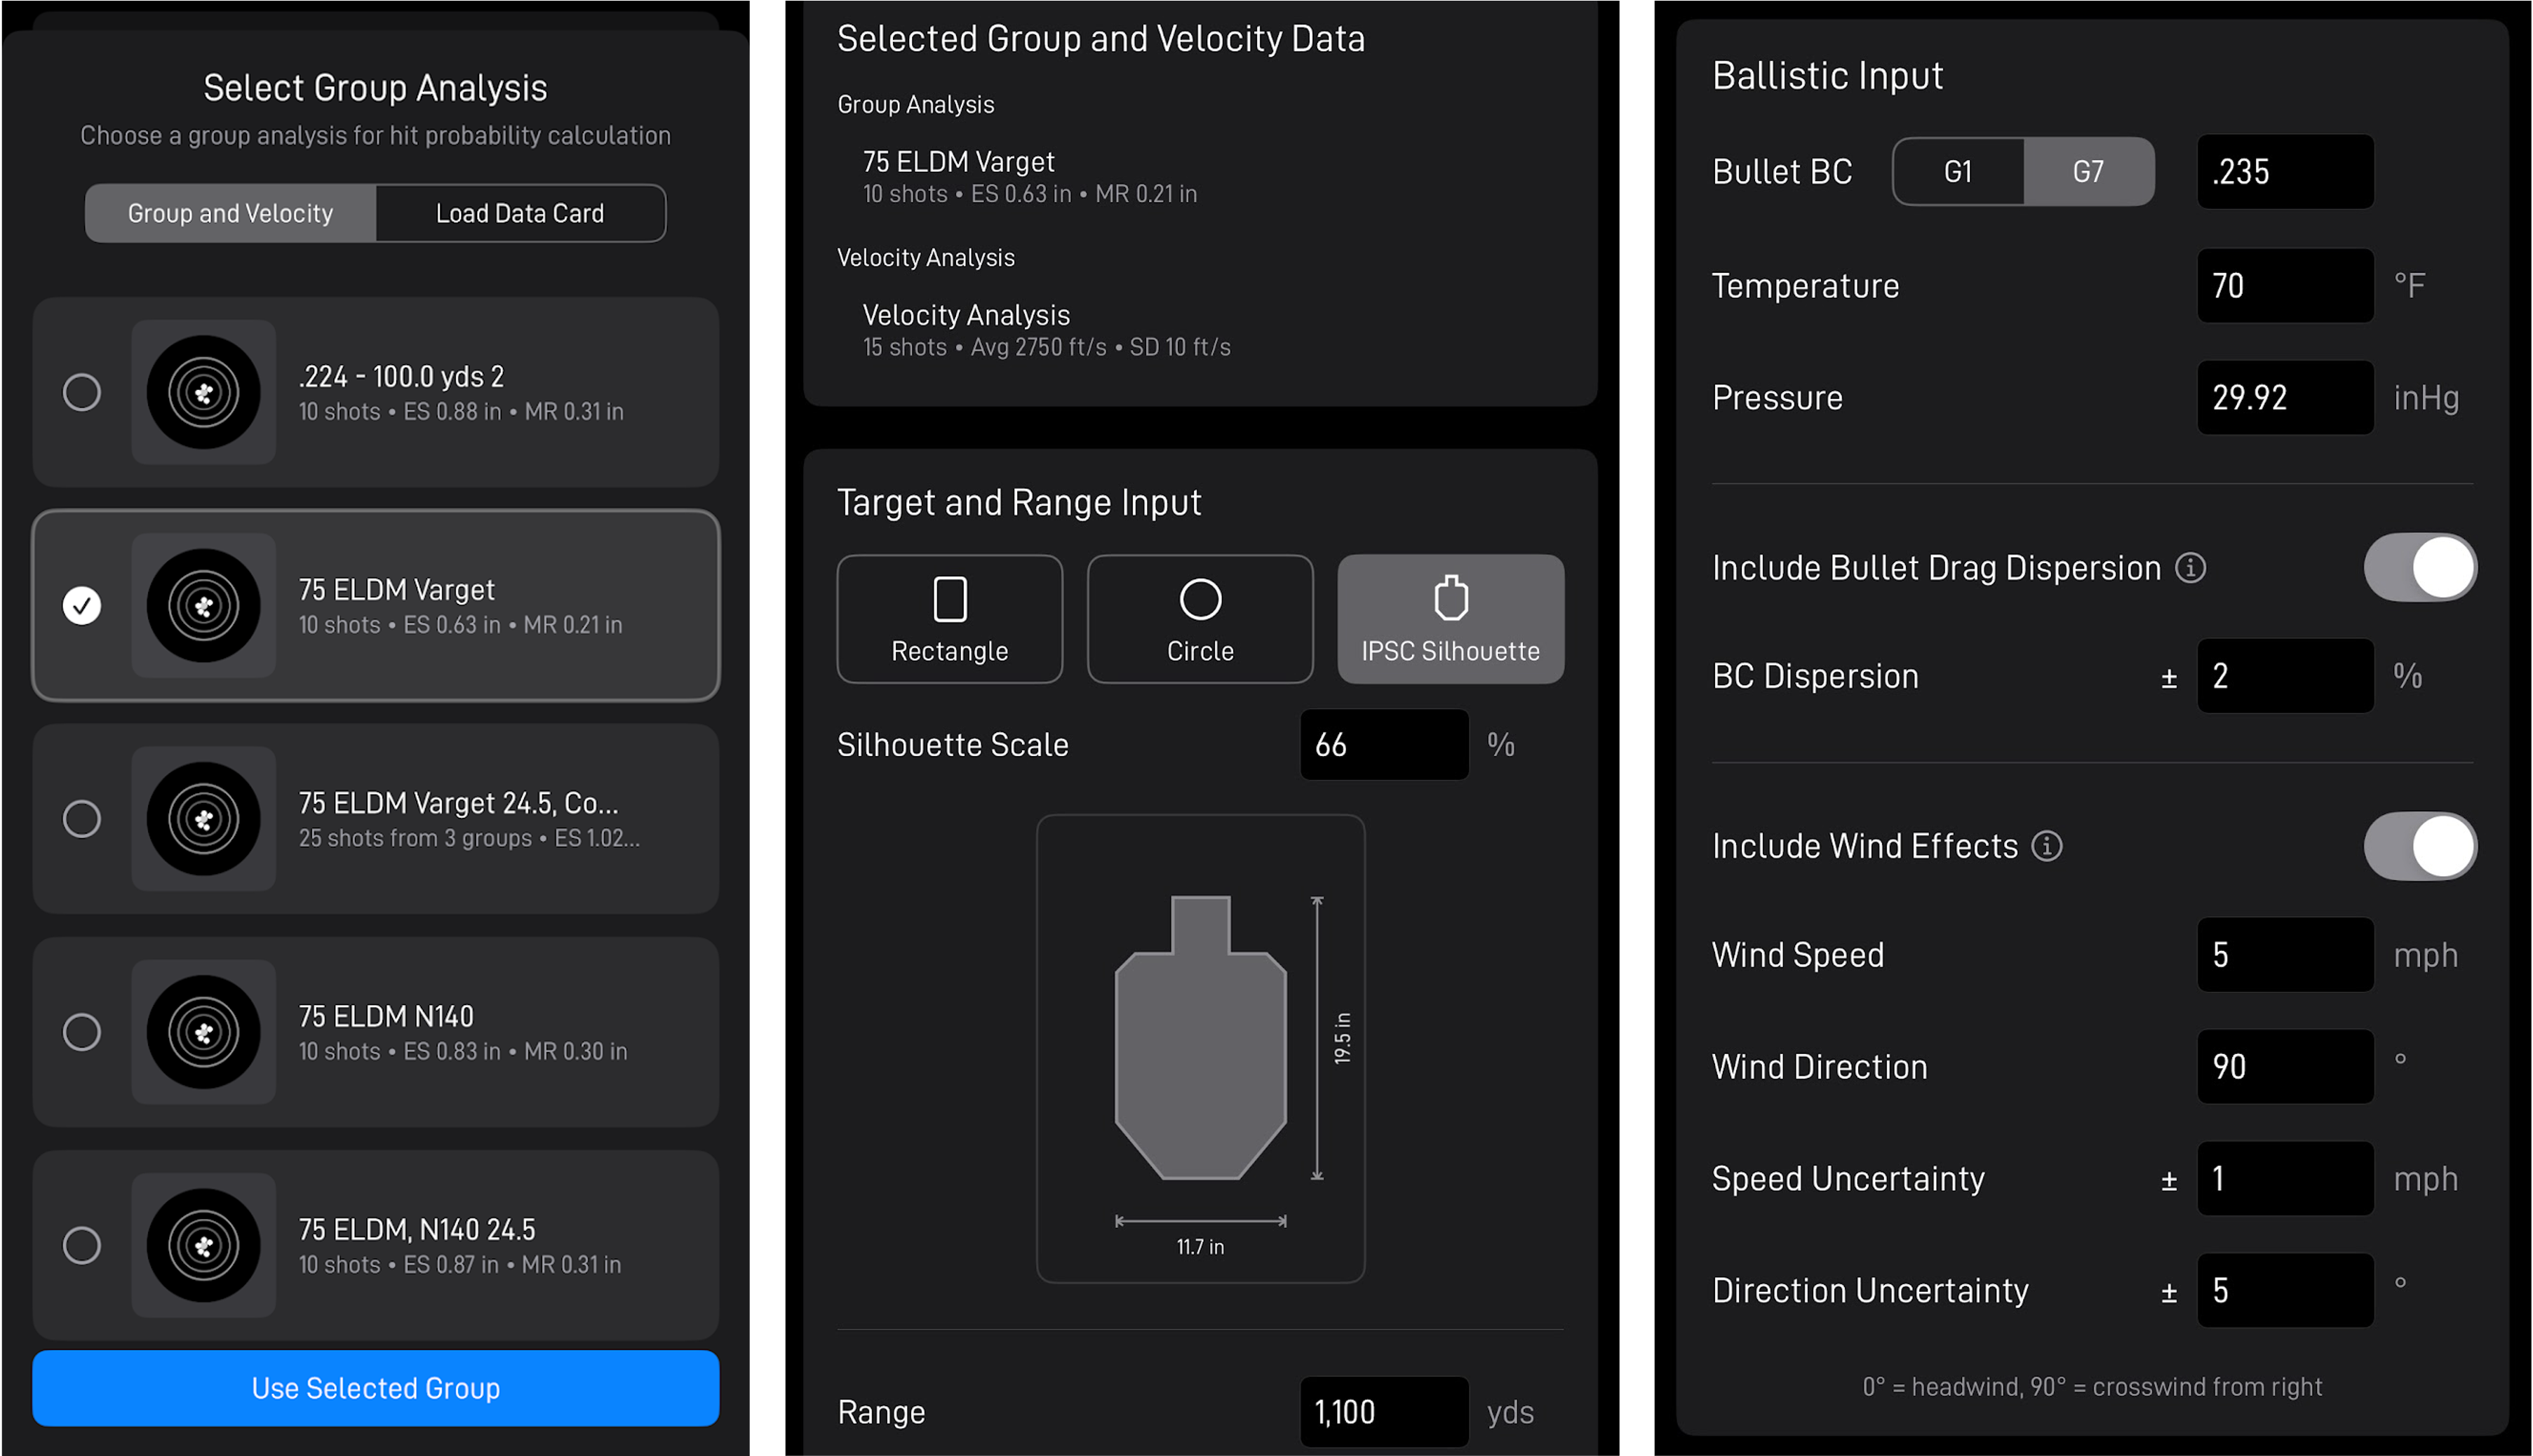The width and height of the screenshot is (2533, 1456).
Task: Select G1 drag model for Bullet BC
Action: point(1957,172)
